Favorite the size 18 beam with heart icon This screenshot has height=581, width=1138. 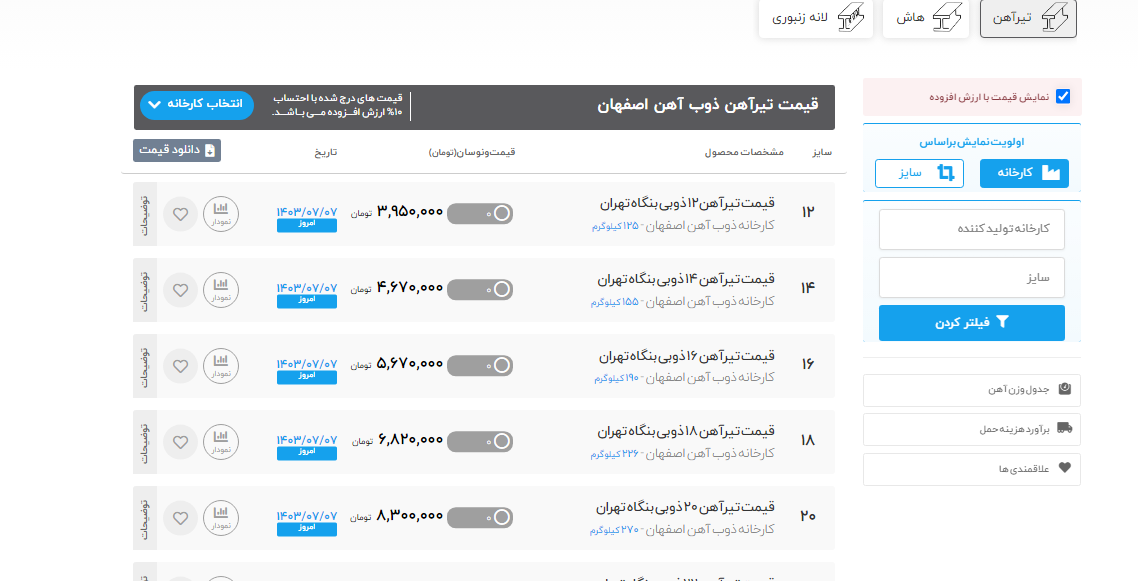coord(180,442)
